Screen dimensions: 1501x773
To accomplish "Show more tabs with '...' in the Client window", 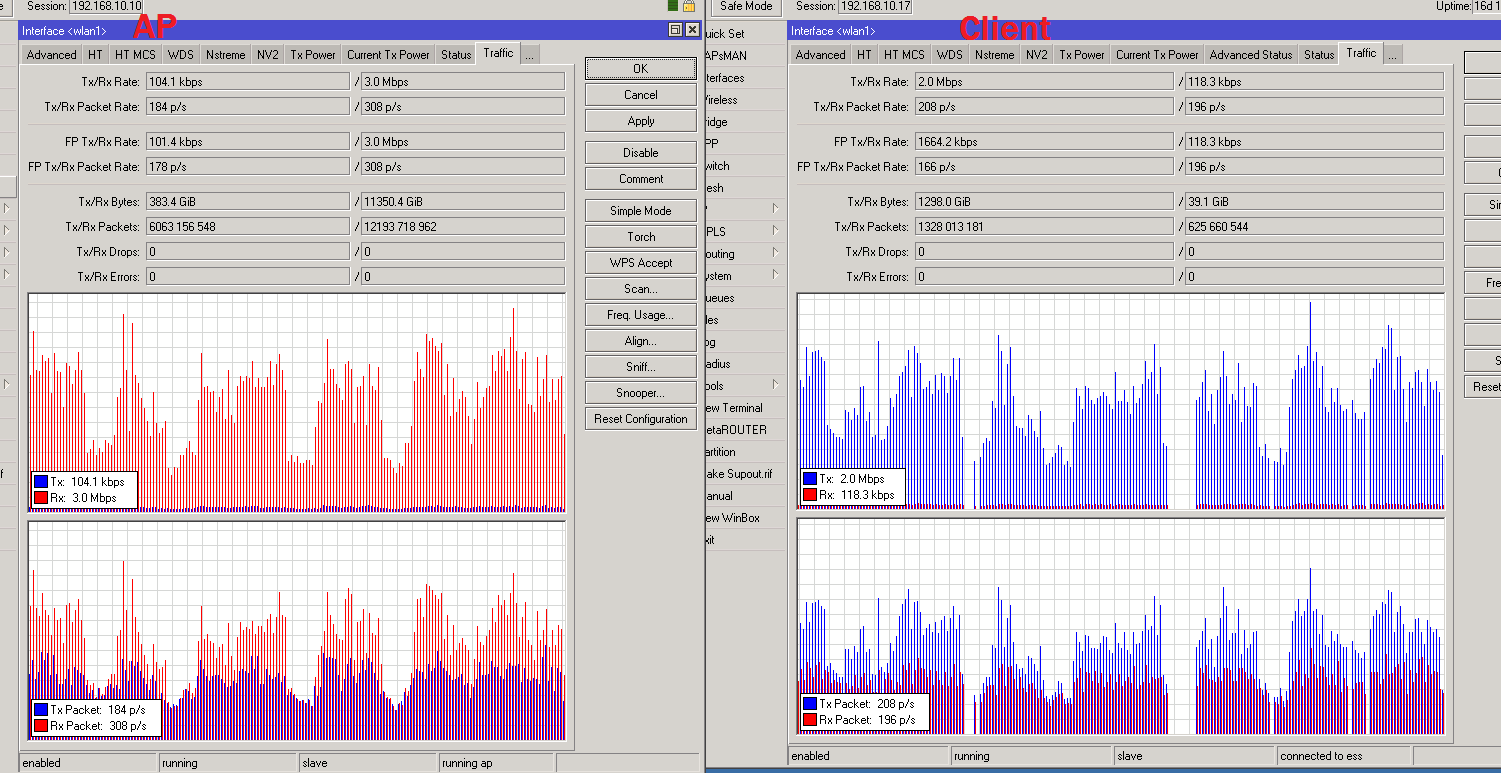I will point(1392,54).
